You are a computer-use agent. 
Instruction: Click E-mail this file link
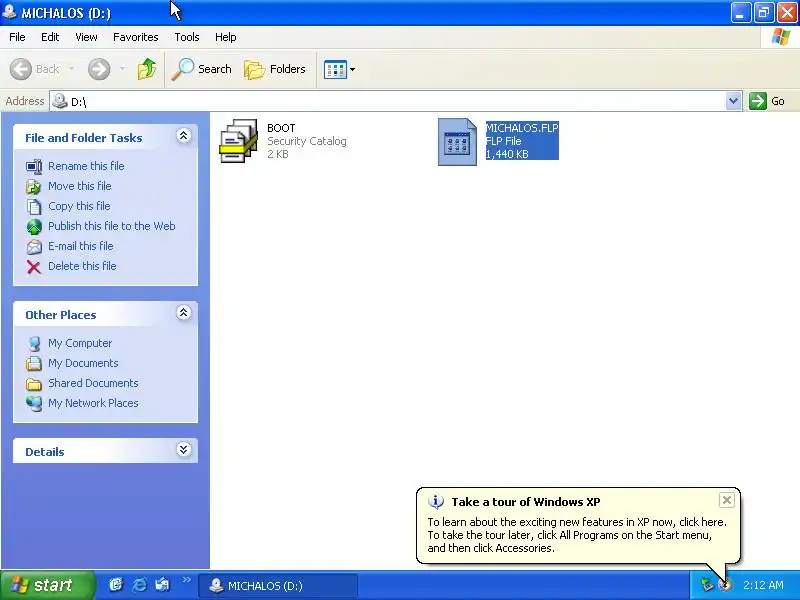click(x=81, y=246)
